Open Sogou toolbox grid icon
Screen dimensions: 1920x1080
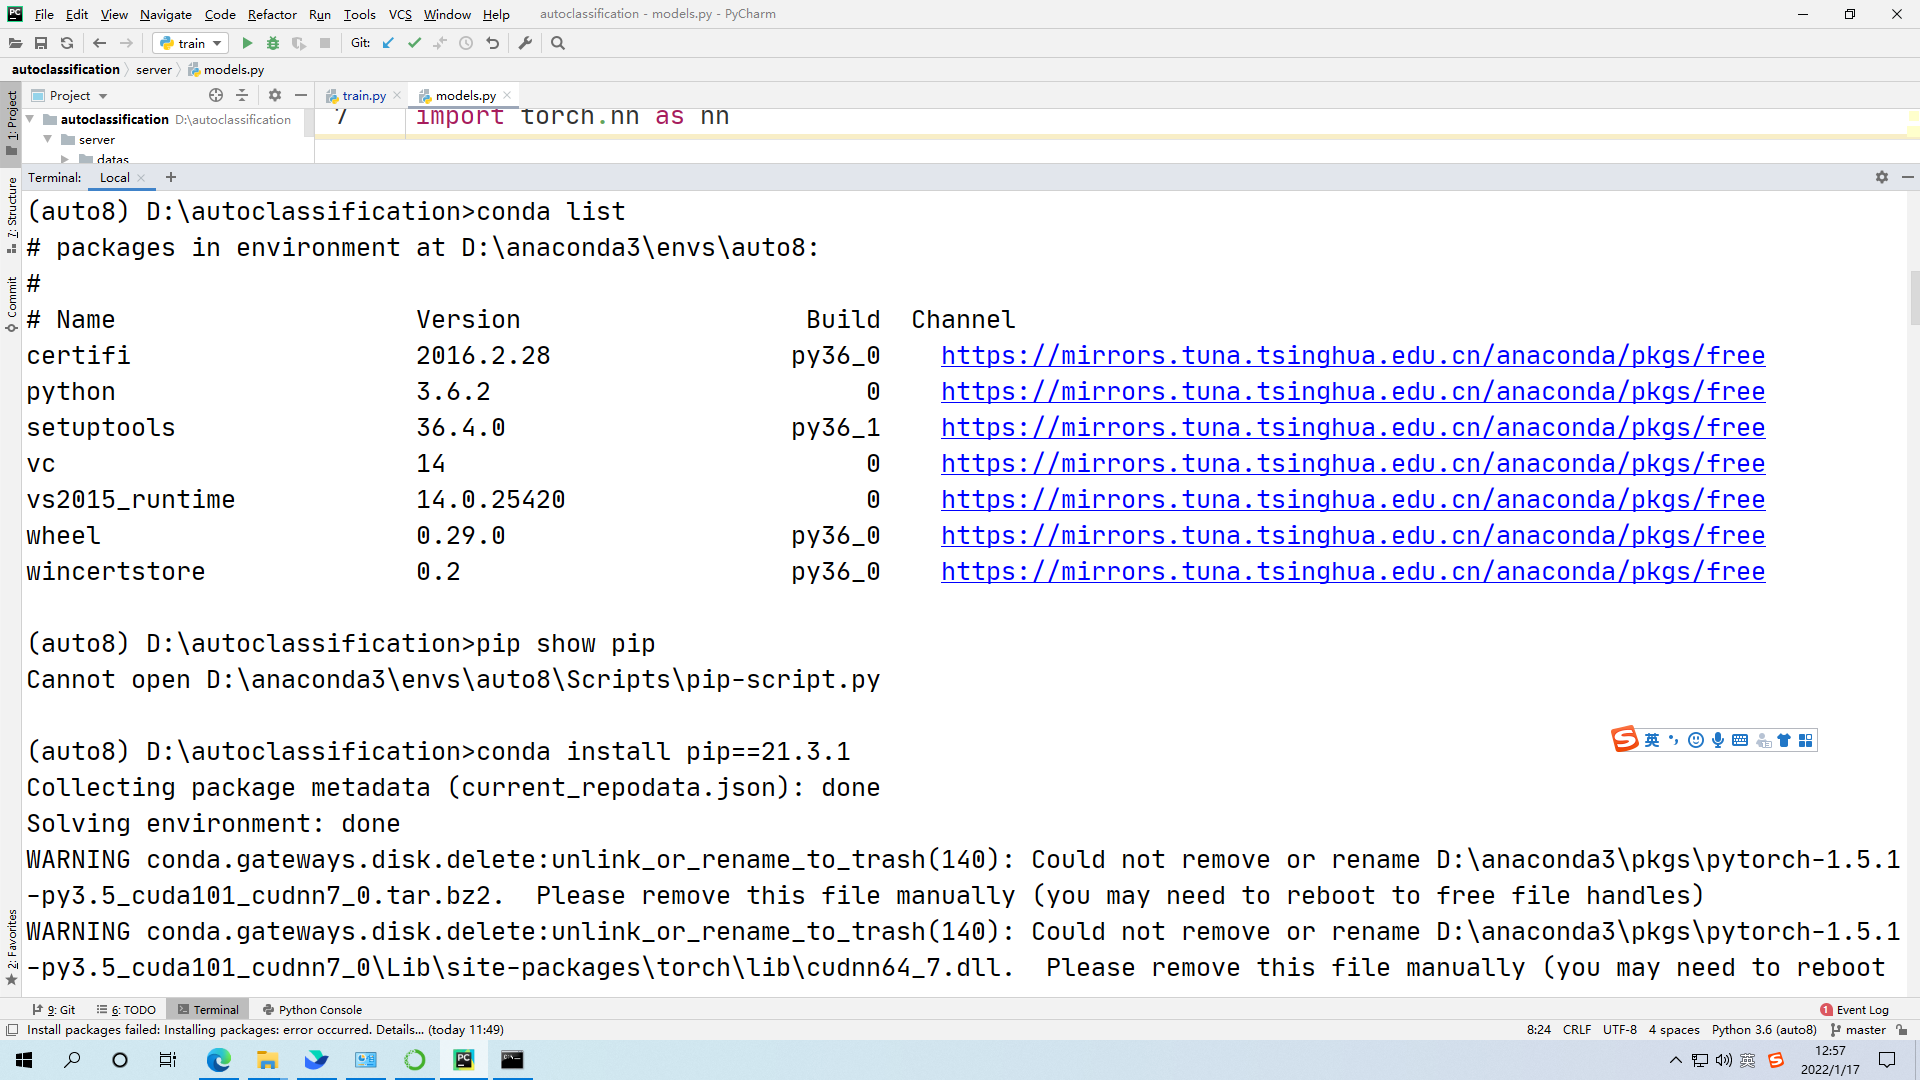(x=1805, y=740)
